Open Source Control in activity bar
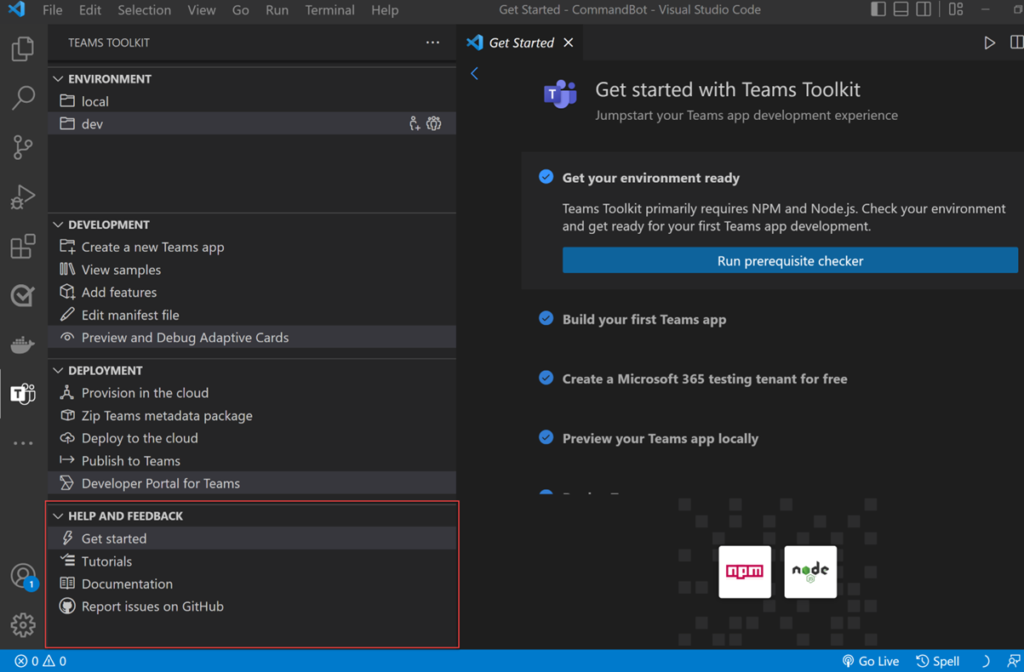Screen dimensions: 1024x672 coord(22,147)
